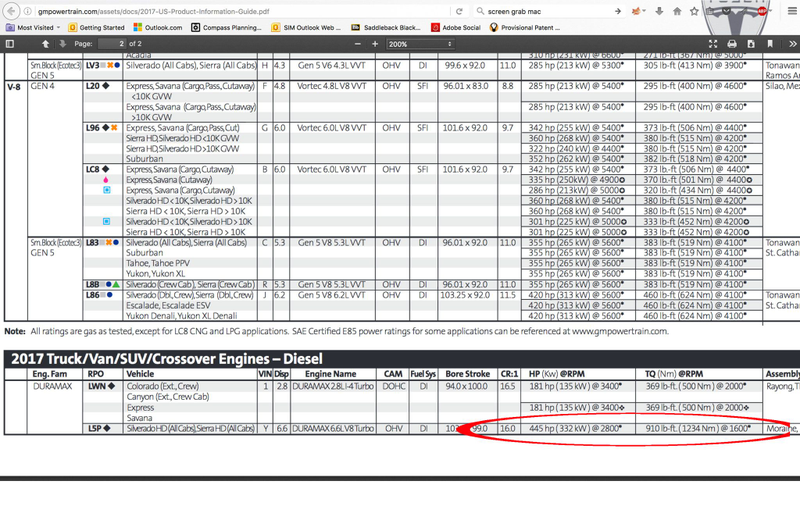Open the SIM Outlook Web bookmark
800x531 pixels.
[306, 28]
